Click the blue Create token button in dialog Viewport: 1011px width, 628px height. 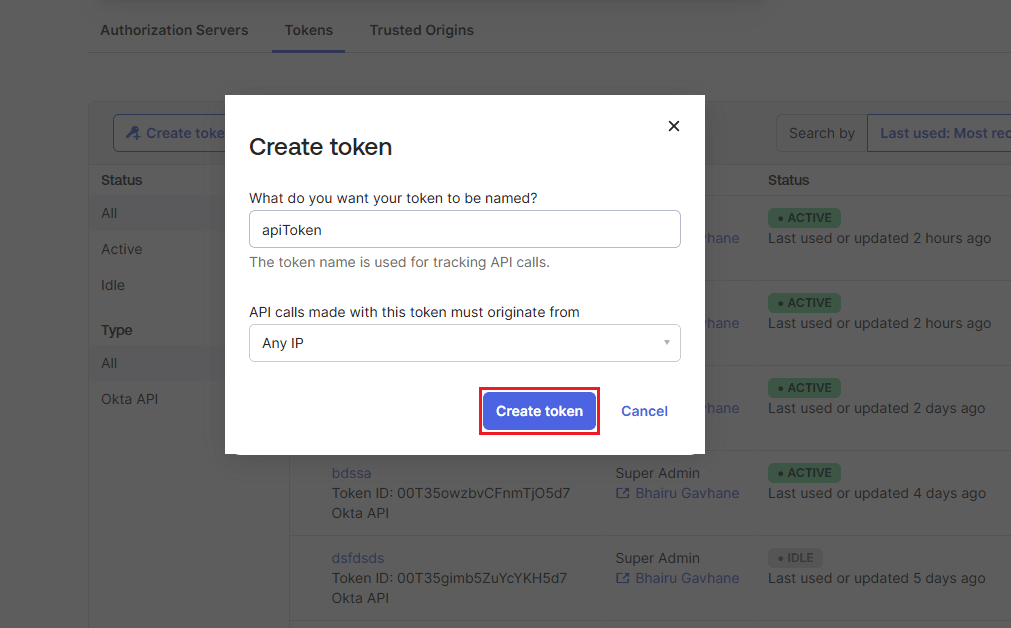539,411
